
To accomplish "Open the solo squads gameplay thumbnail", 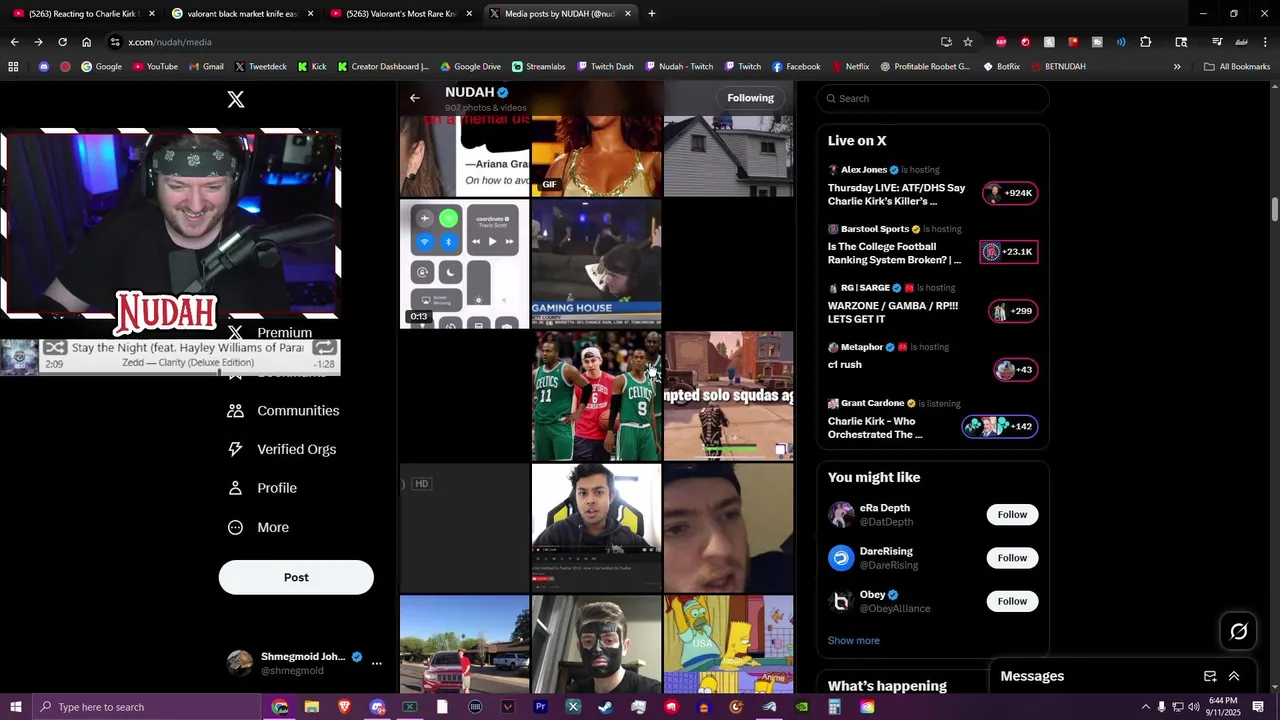I will pyautogui.click(x=729, y=396).
